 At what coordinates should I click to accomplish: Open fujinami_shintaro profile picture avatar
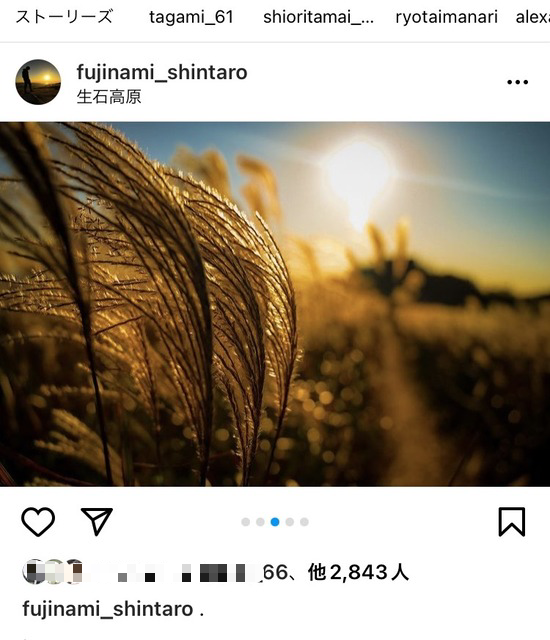[x=38, y=82]
